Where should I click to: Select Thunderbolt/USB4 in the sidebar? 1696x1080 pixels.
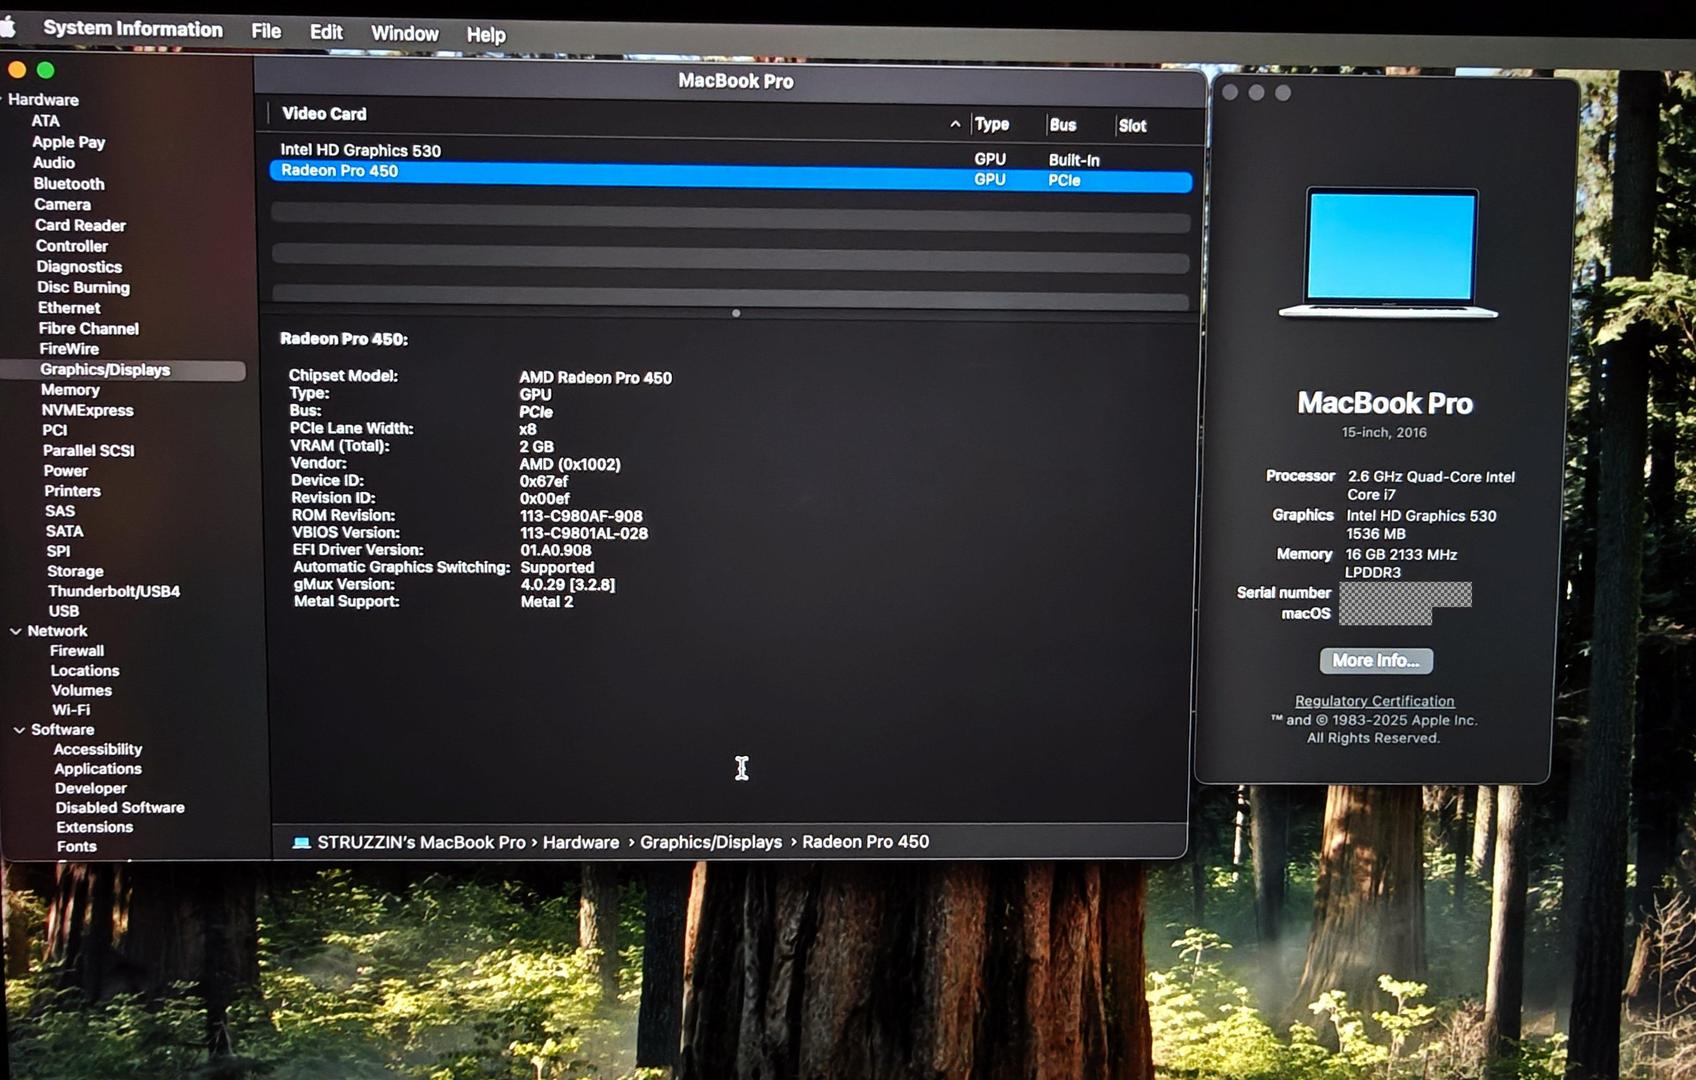[x=114, y=591]
